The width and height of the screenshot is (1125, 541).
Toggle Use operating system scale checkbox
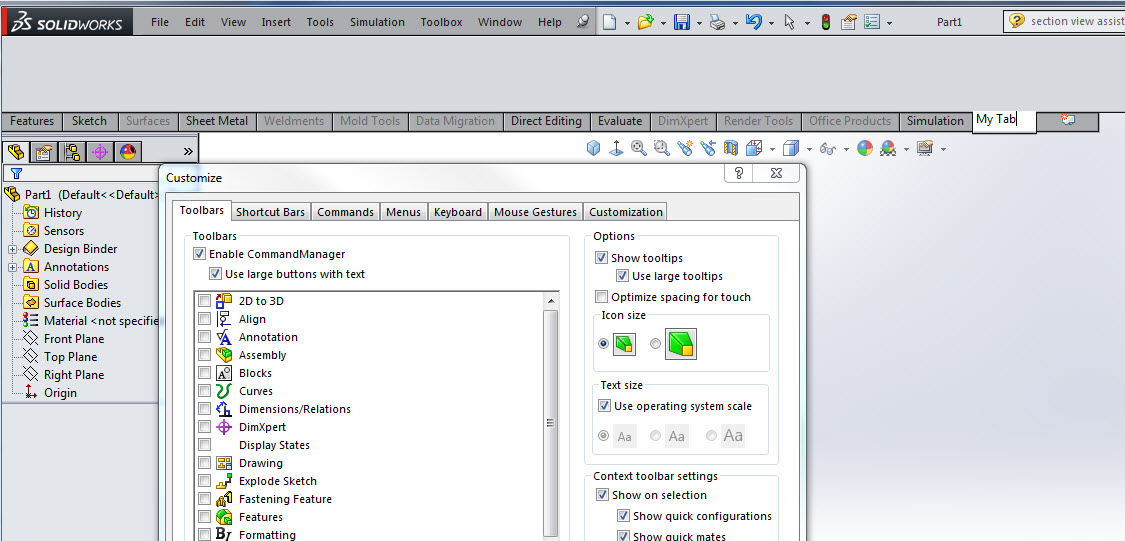[x=604, y=406]
